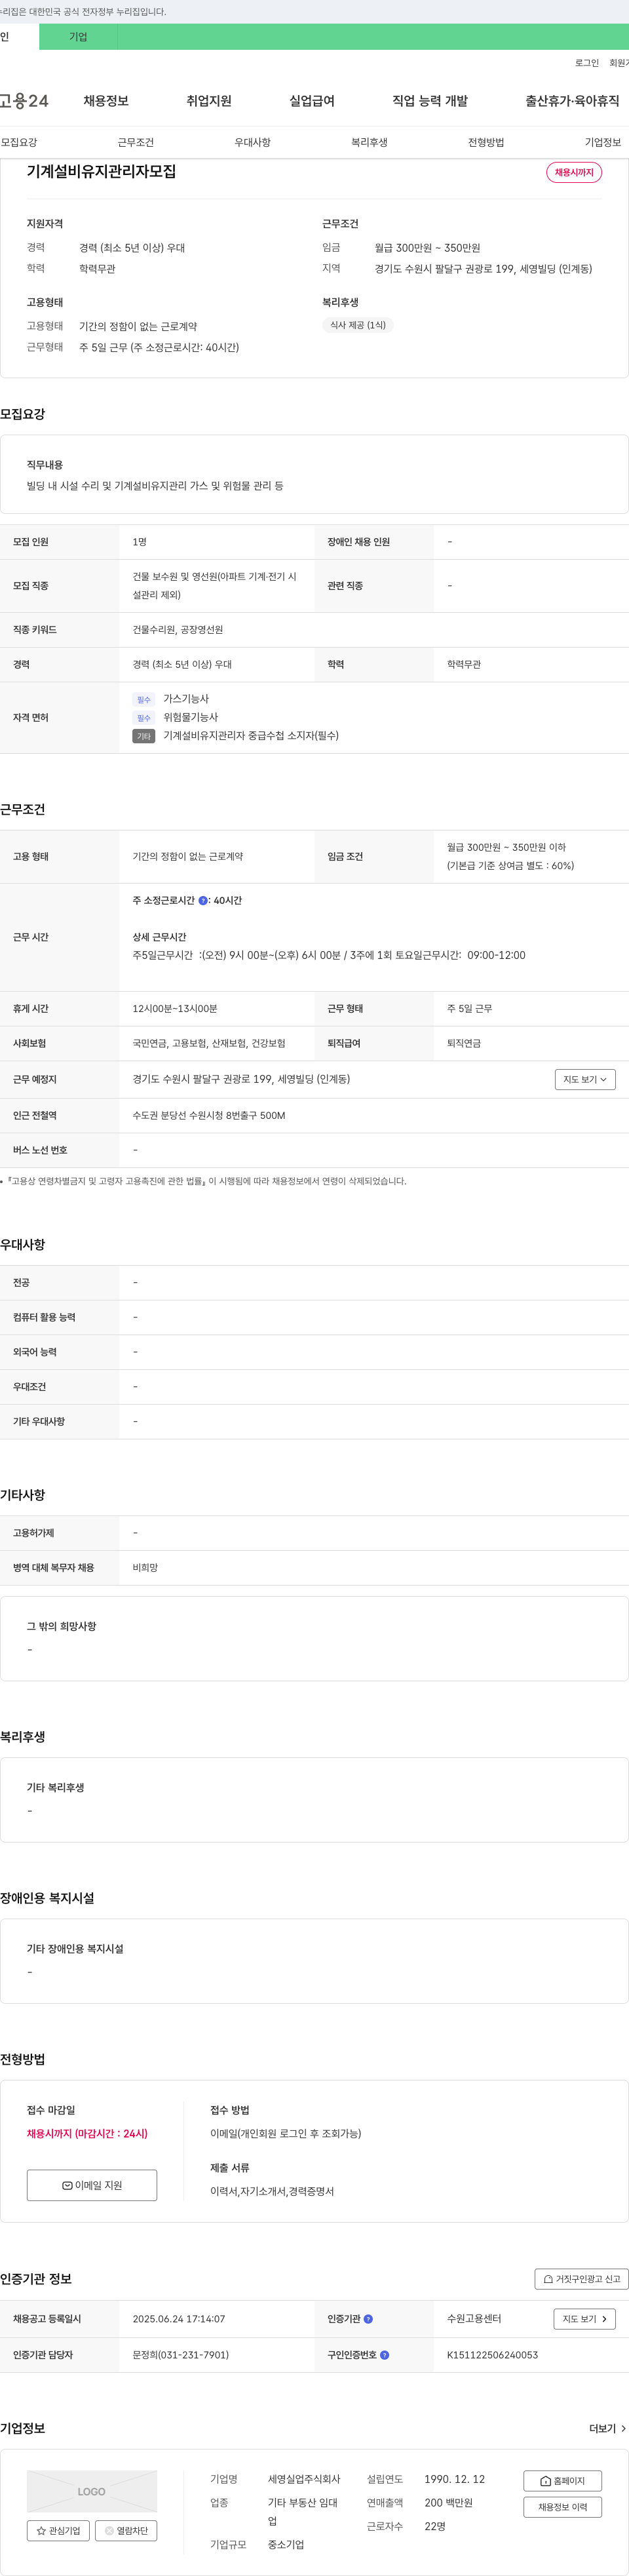Screen dimensions: 629x2576
Task: Open the 채용정보 menu
Action: tap(106, 101)
